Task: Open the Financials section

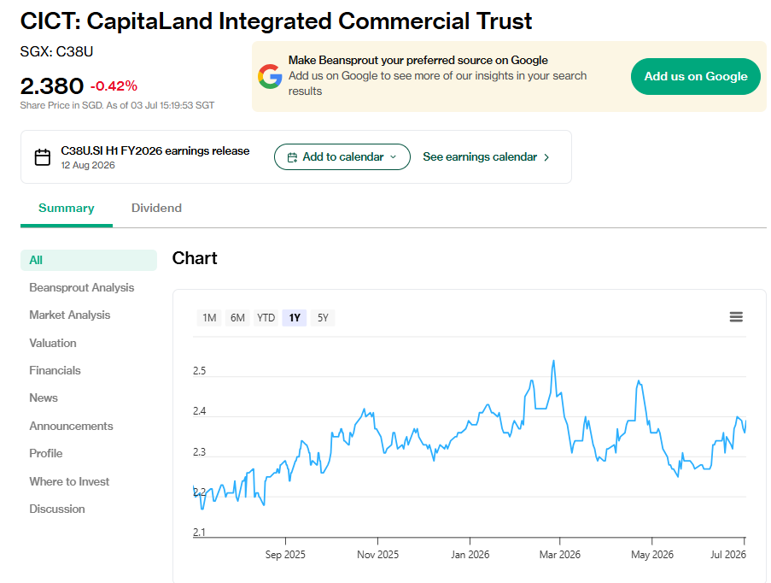Action: (55, 371)
